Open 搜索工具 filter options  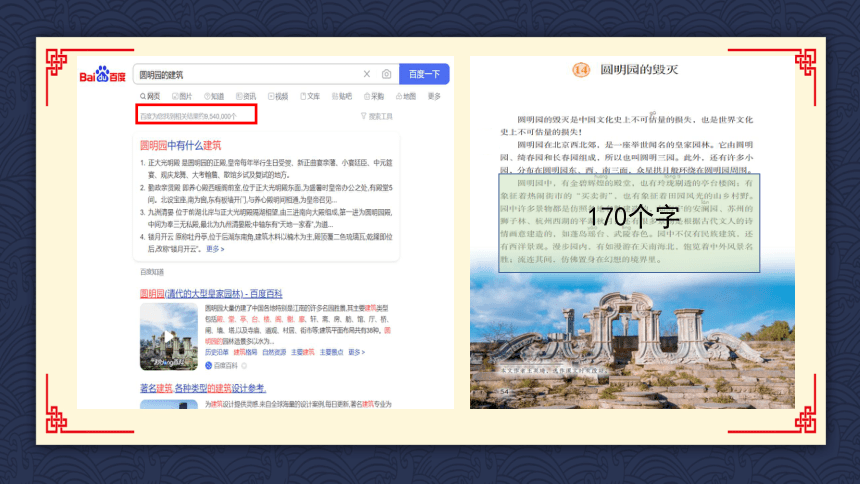377,116
